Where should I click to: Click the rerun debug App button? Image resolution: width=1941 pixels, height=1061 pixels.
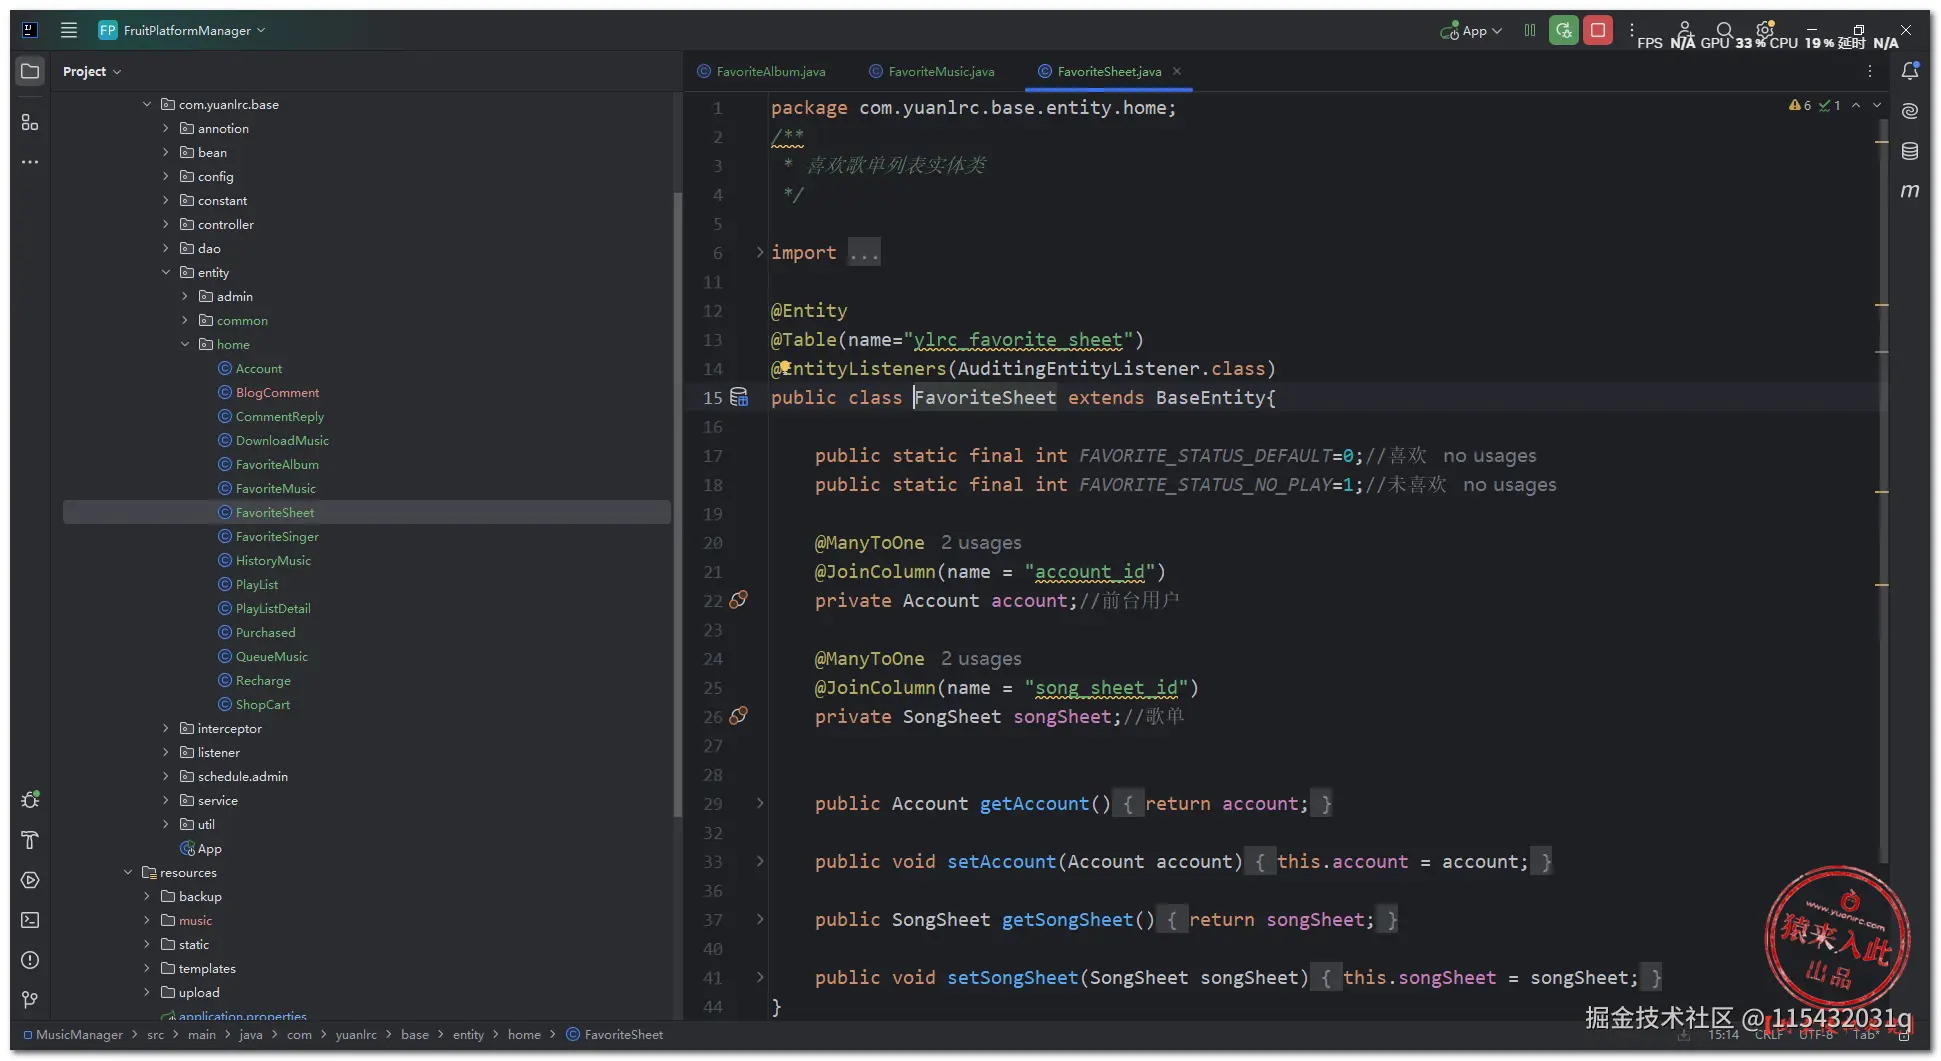coord(1563,31)
